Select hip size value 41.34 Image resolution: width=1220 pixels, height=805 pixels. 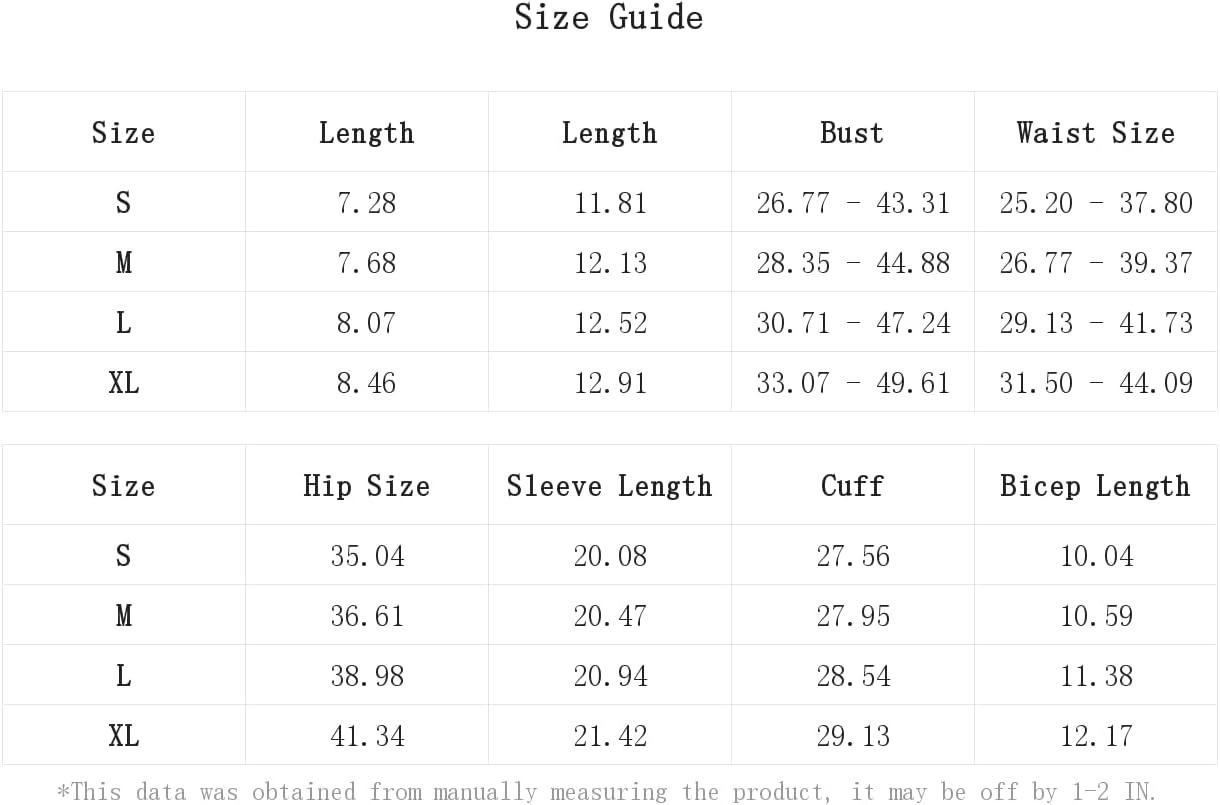[x=367, y=736]
